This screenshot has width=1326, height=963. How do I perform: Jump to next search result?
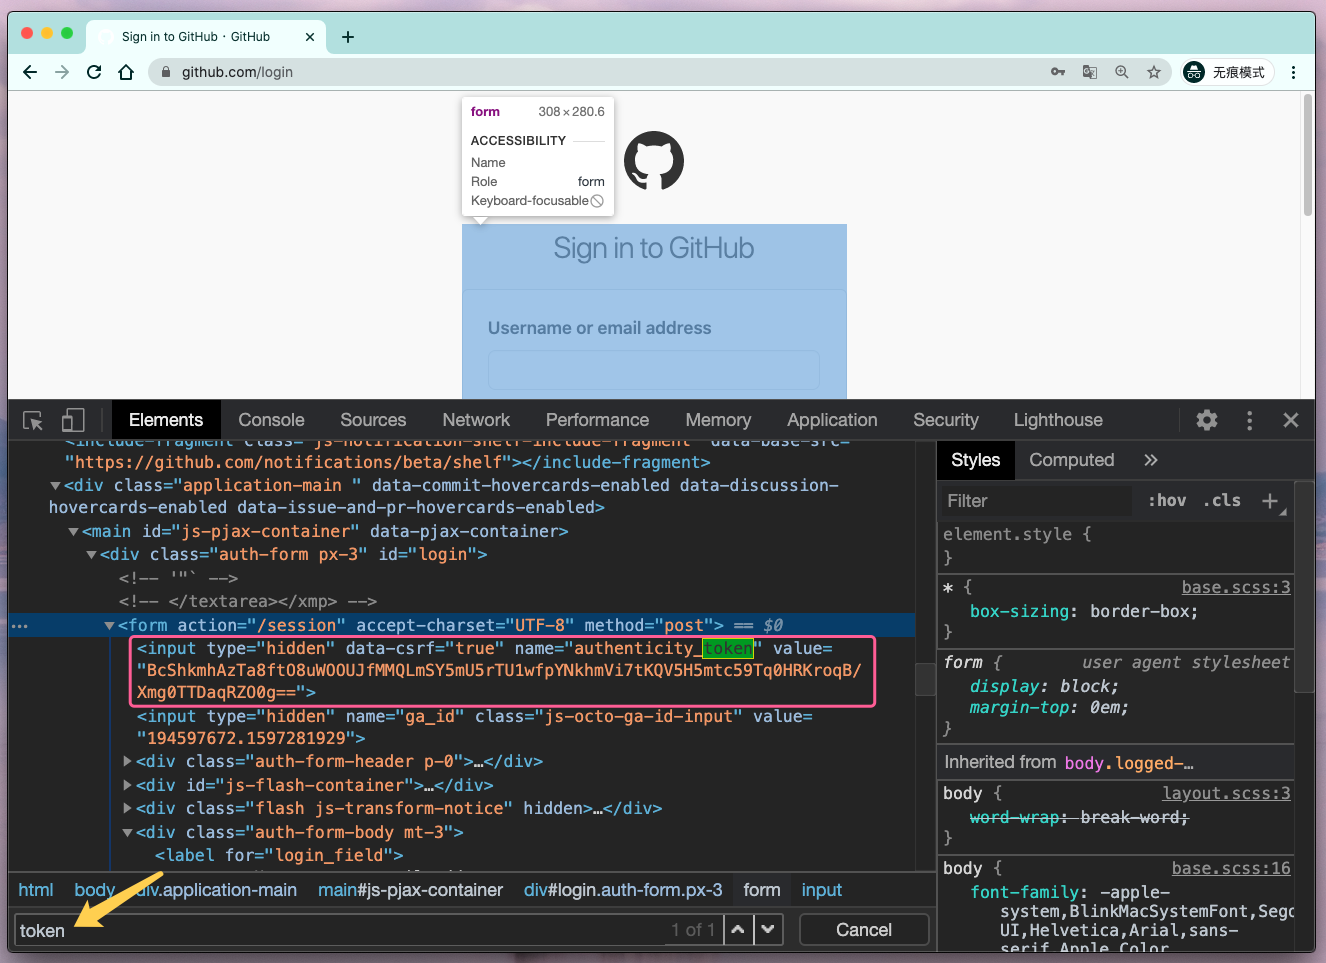(x=767, y=930)
